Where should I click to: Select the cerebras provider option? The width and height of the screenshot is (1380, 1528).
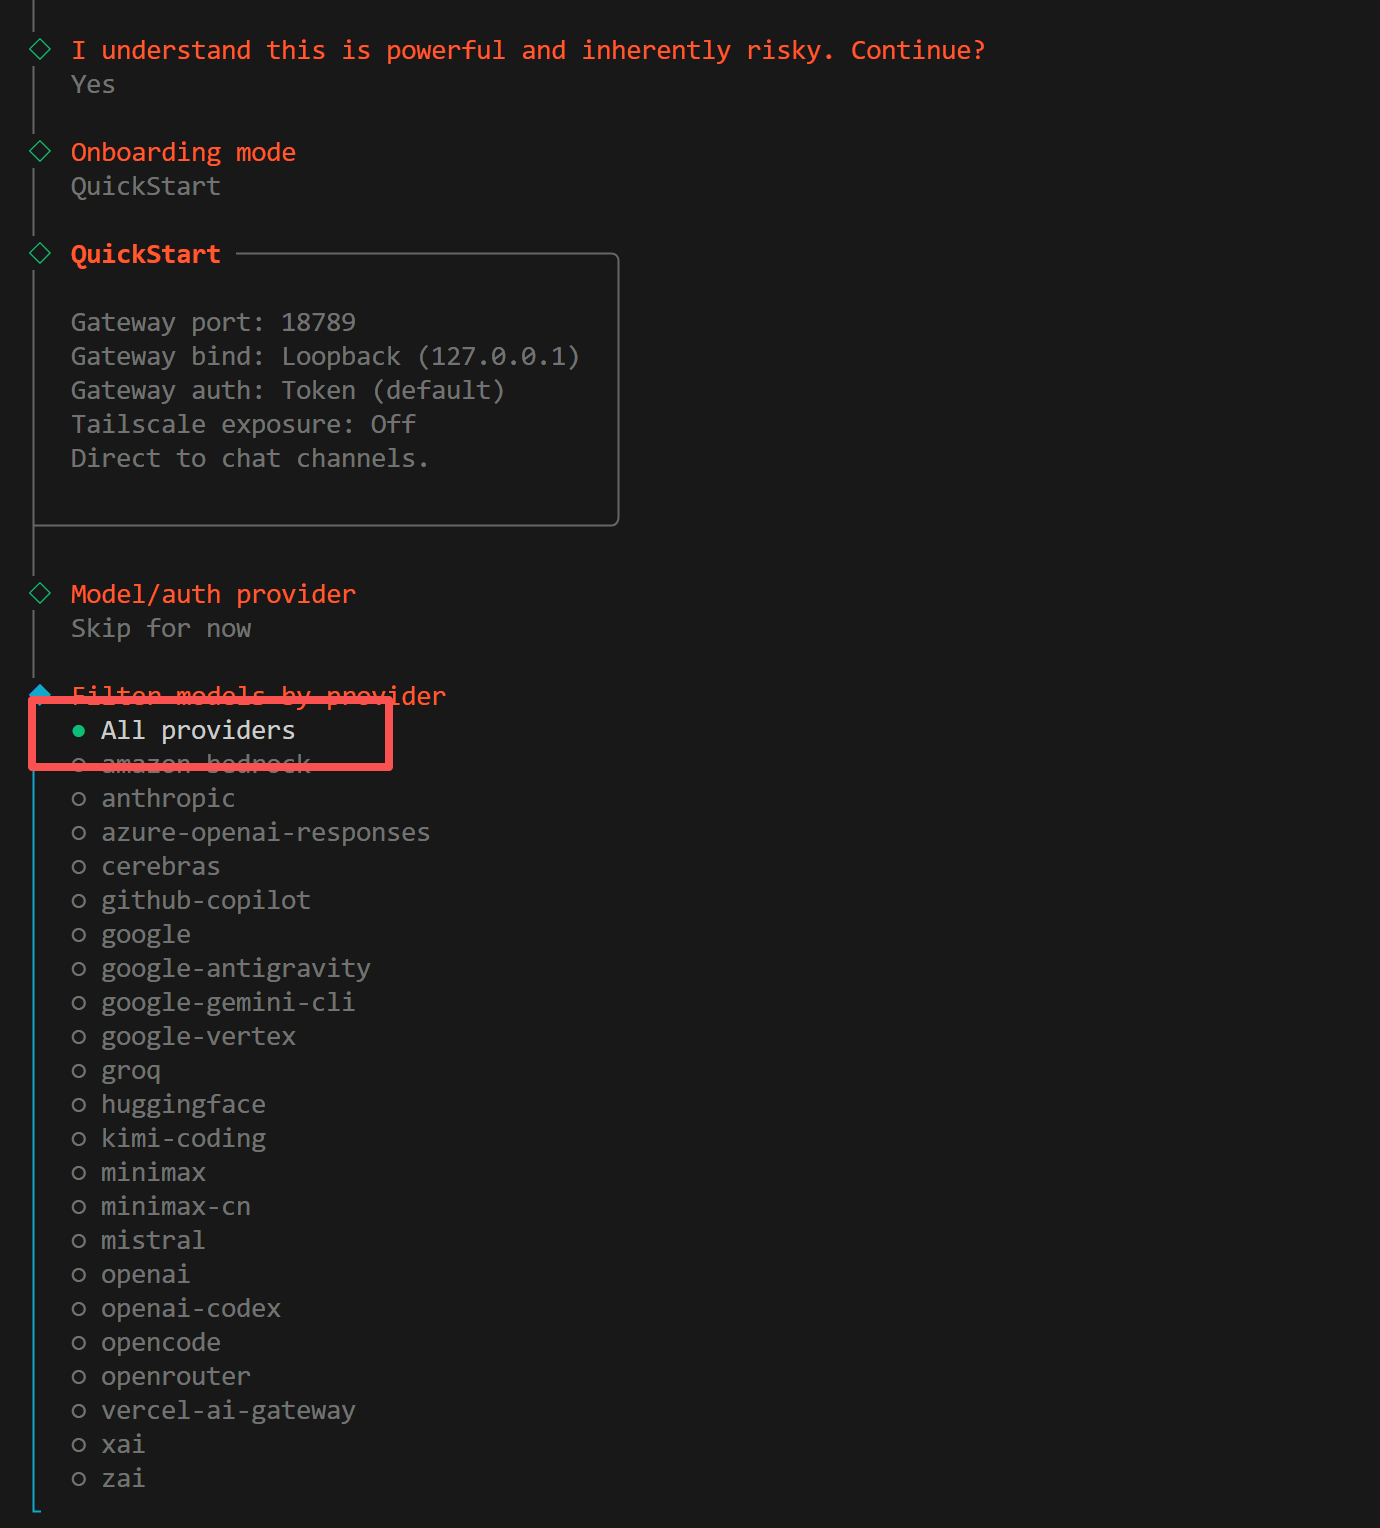146,867
